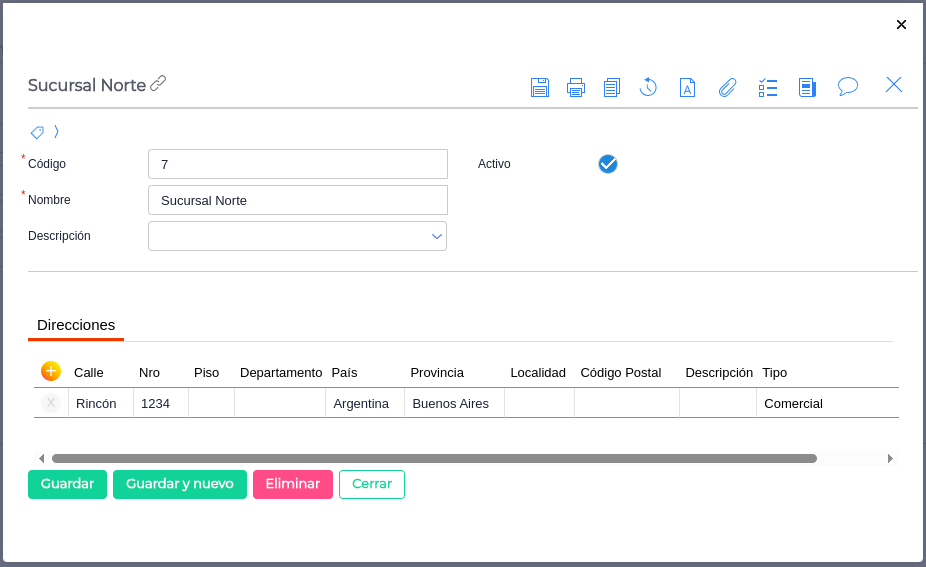
Task: Click the Calle column header
Action: click(89, 373)
